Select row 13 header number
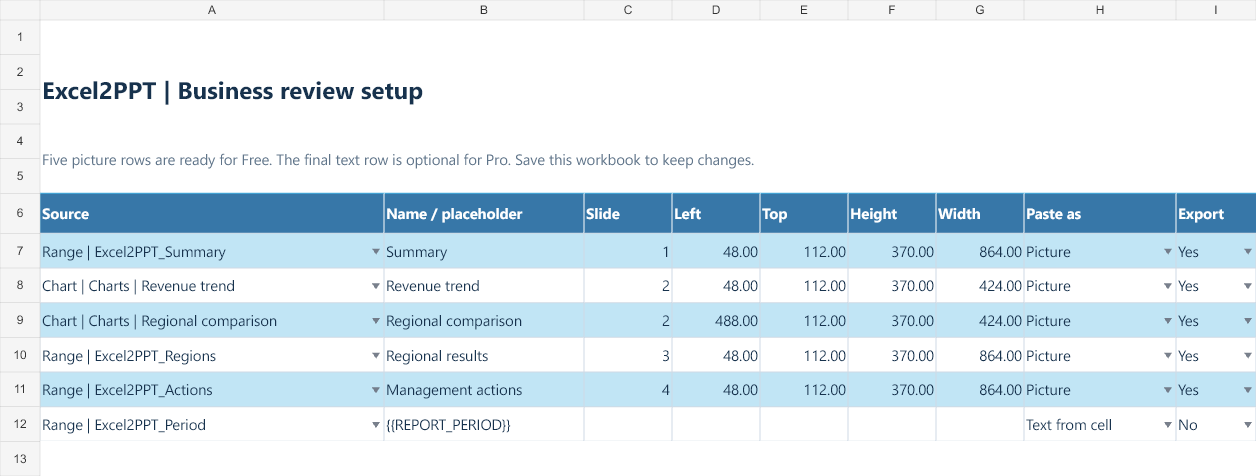Viewport: 1256px width, 476px height. pos(20,459)
